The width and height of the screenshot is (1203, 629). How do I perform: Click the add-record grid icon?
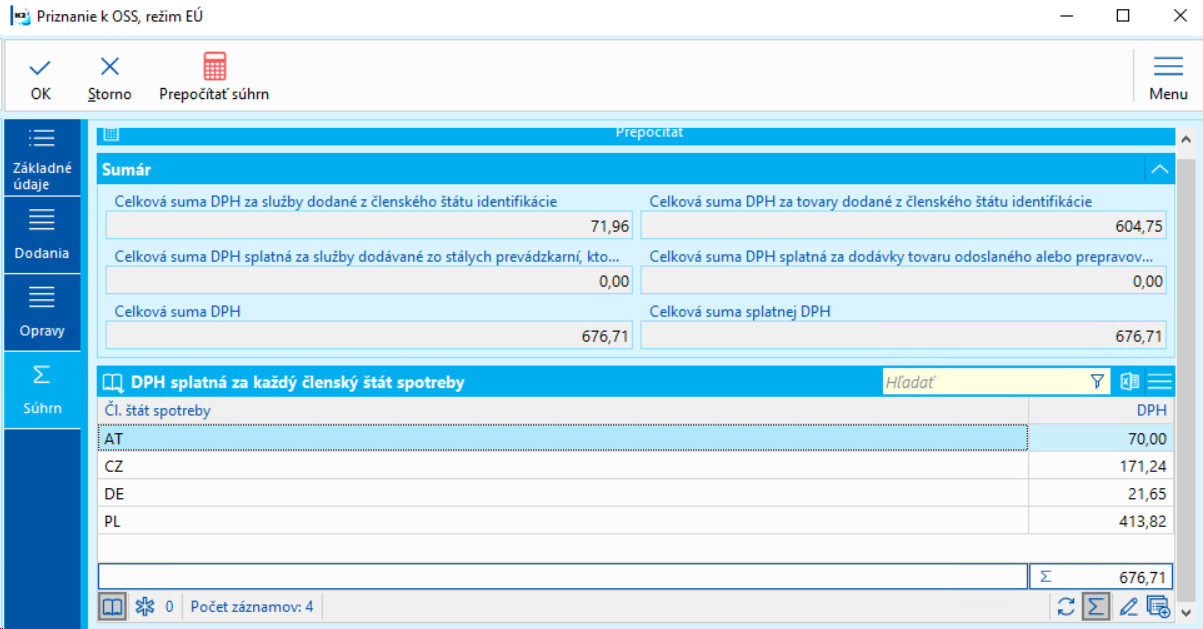[x=1159, y=606]
